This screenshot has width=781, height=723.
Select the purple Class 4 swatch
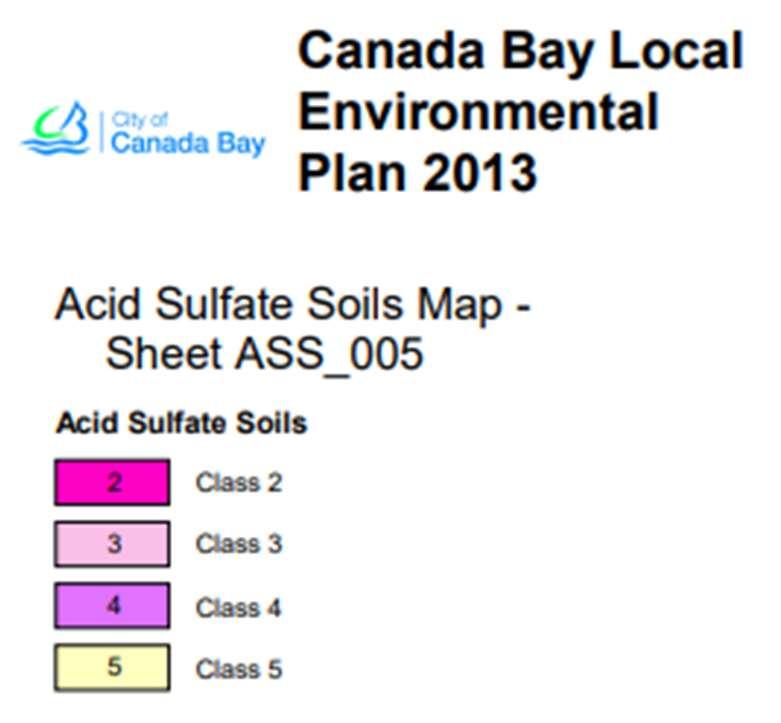click(x=112, y=605)
